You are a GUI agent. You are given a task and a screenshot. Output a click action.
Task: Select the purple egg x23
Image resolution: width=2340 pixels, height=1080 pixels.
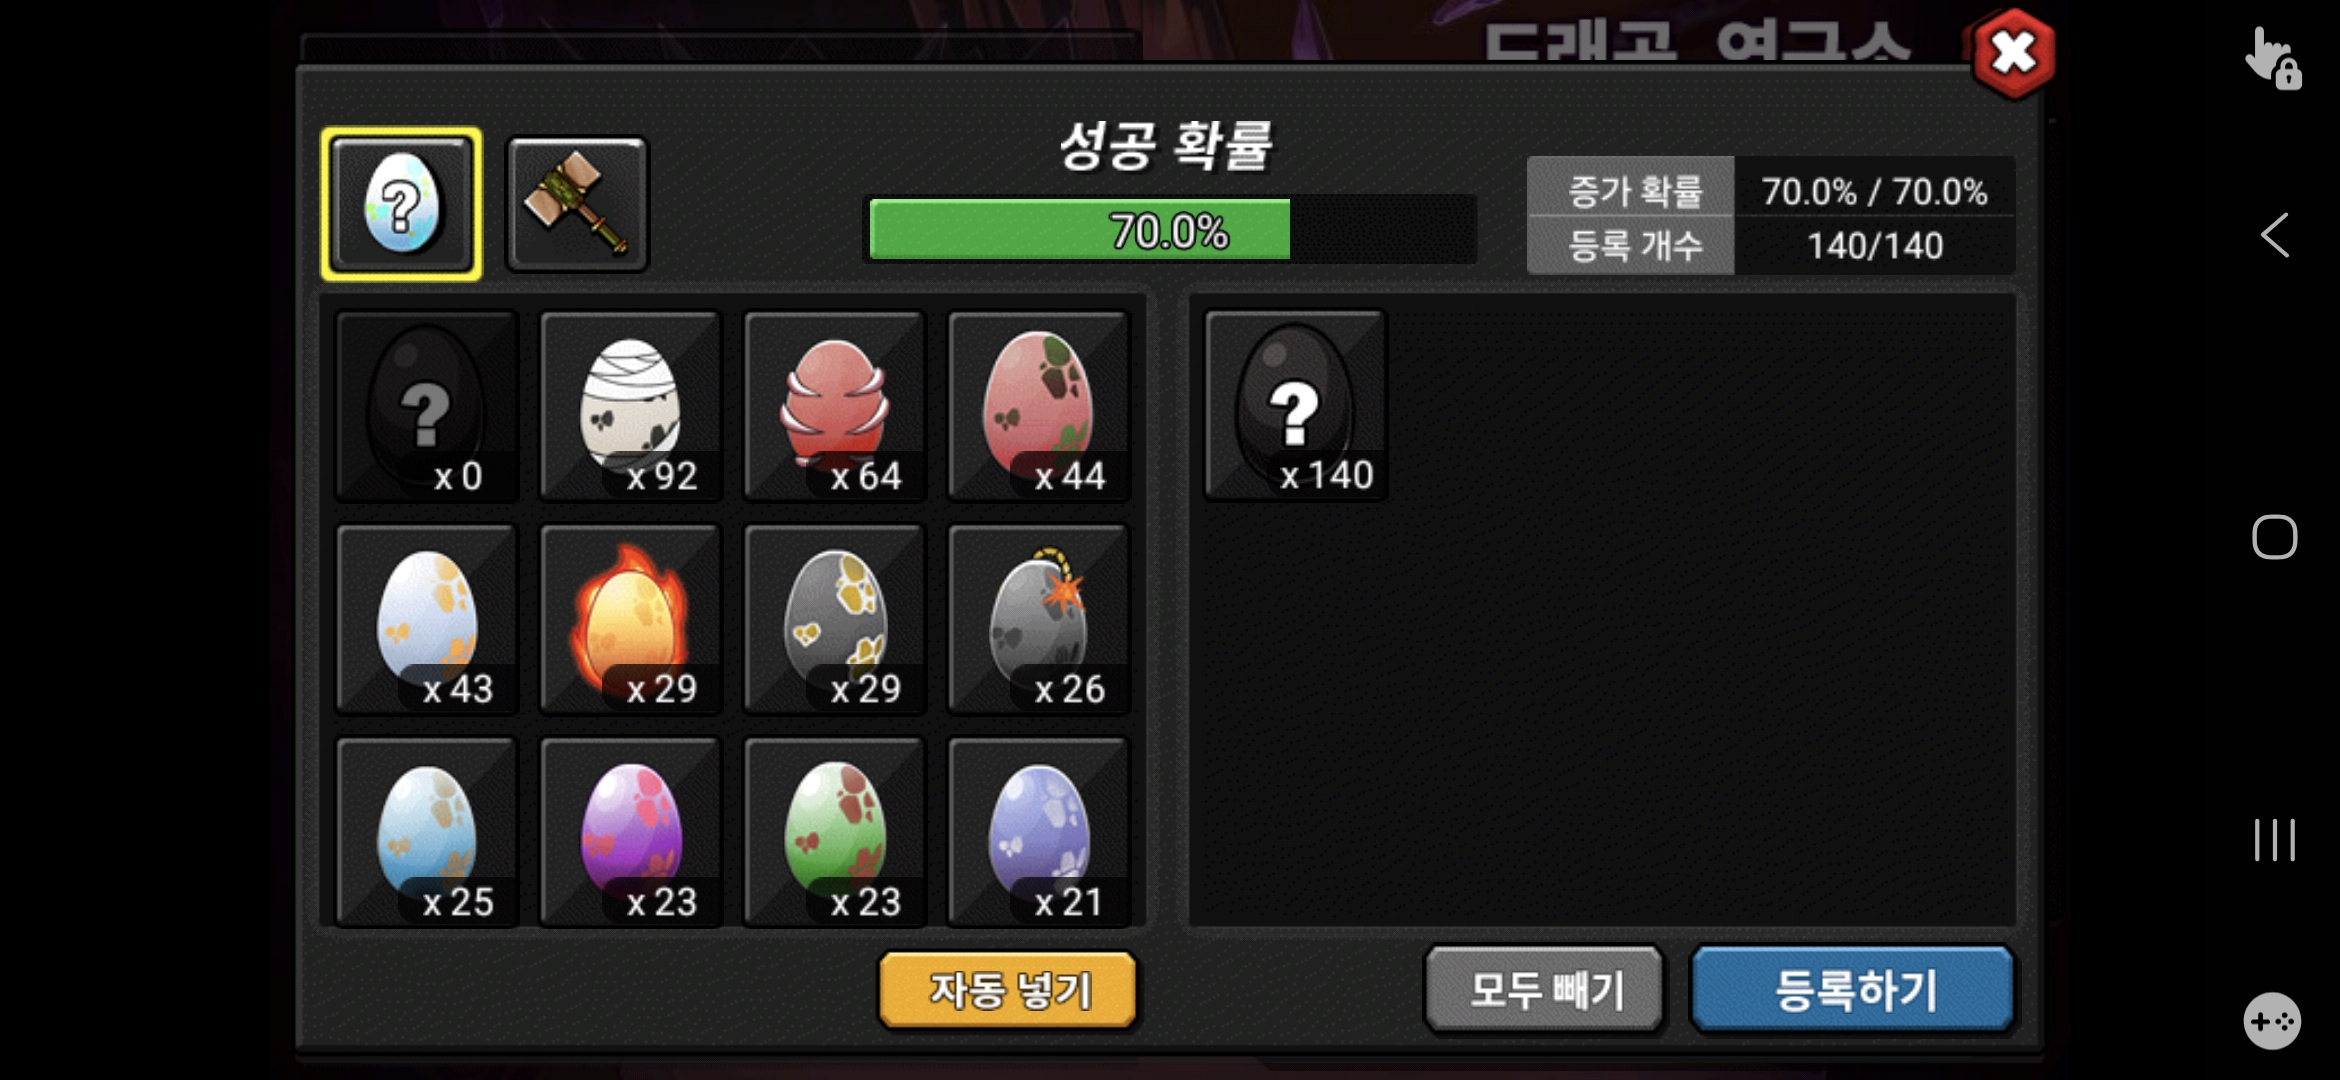[x=630, y=832]
